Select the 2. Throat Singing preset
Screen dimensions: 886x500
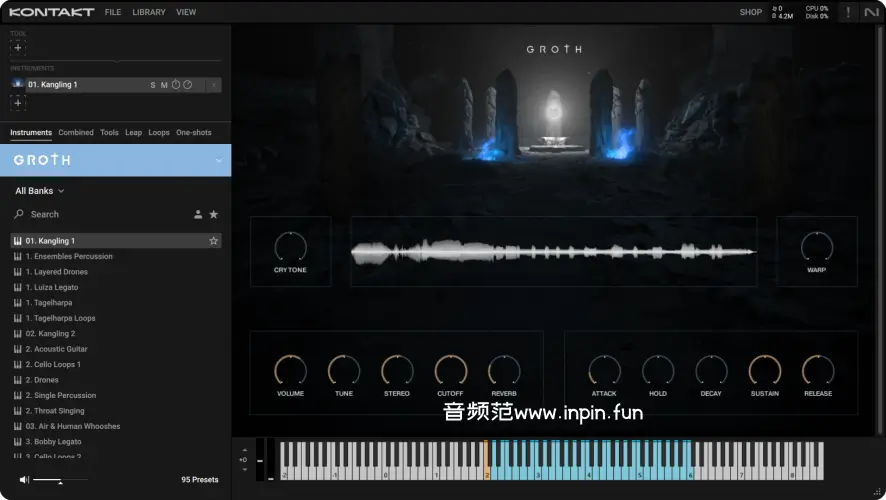55,411
